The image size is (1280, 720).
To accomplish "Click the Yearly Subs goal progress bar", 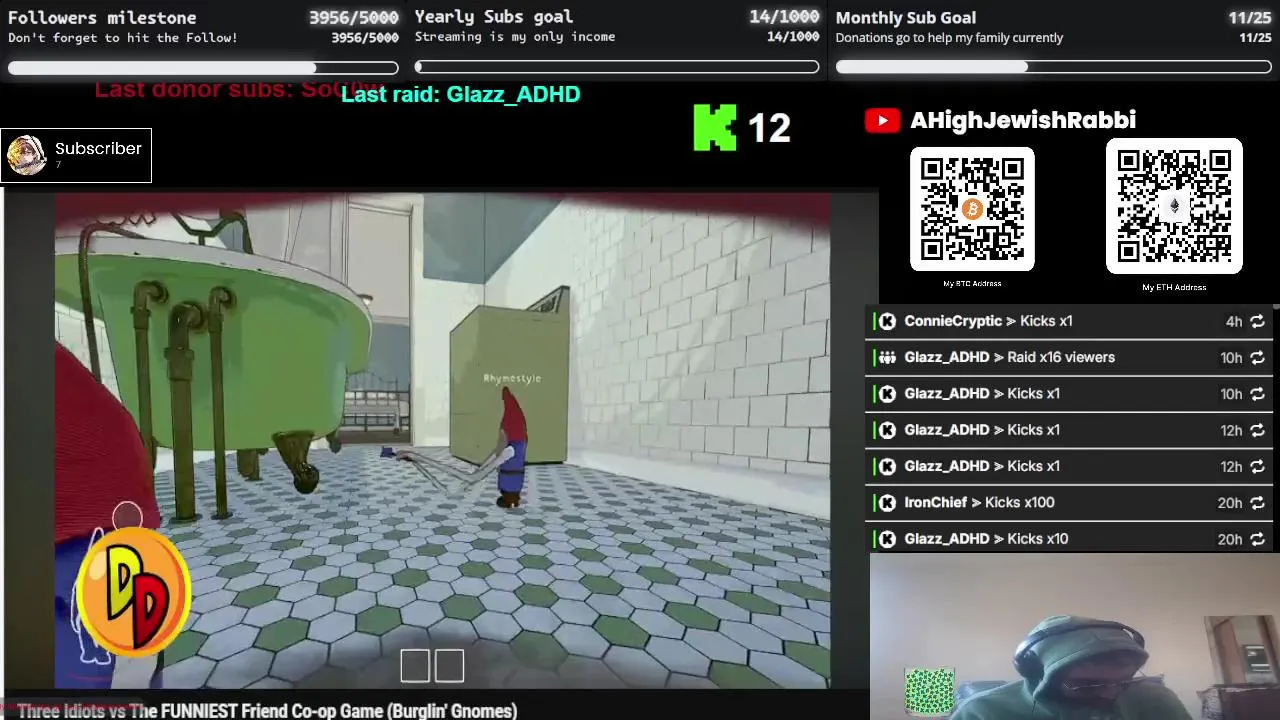I will click(617, 67).
